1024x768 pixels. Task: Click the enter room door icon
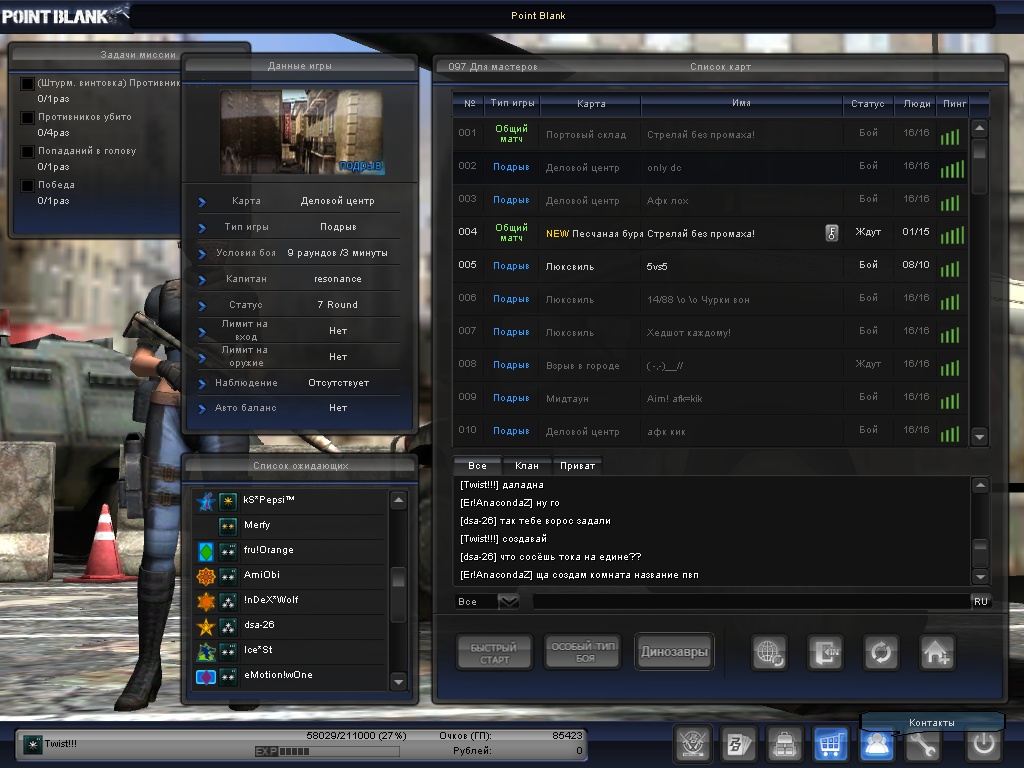pyautogui.click(x=827, y=653)
